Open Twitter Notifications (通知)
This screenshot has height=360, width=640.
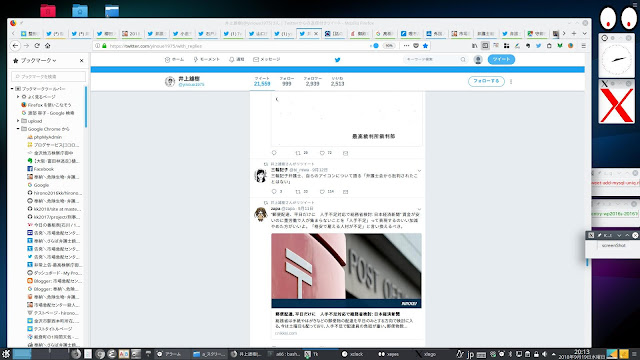coord(236,60)
